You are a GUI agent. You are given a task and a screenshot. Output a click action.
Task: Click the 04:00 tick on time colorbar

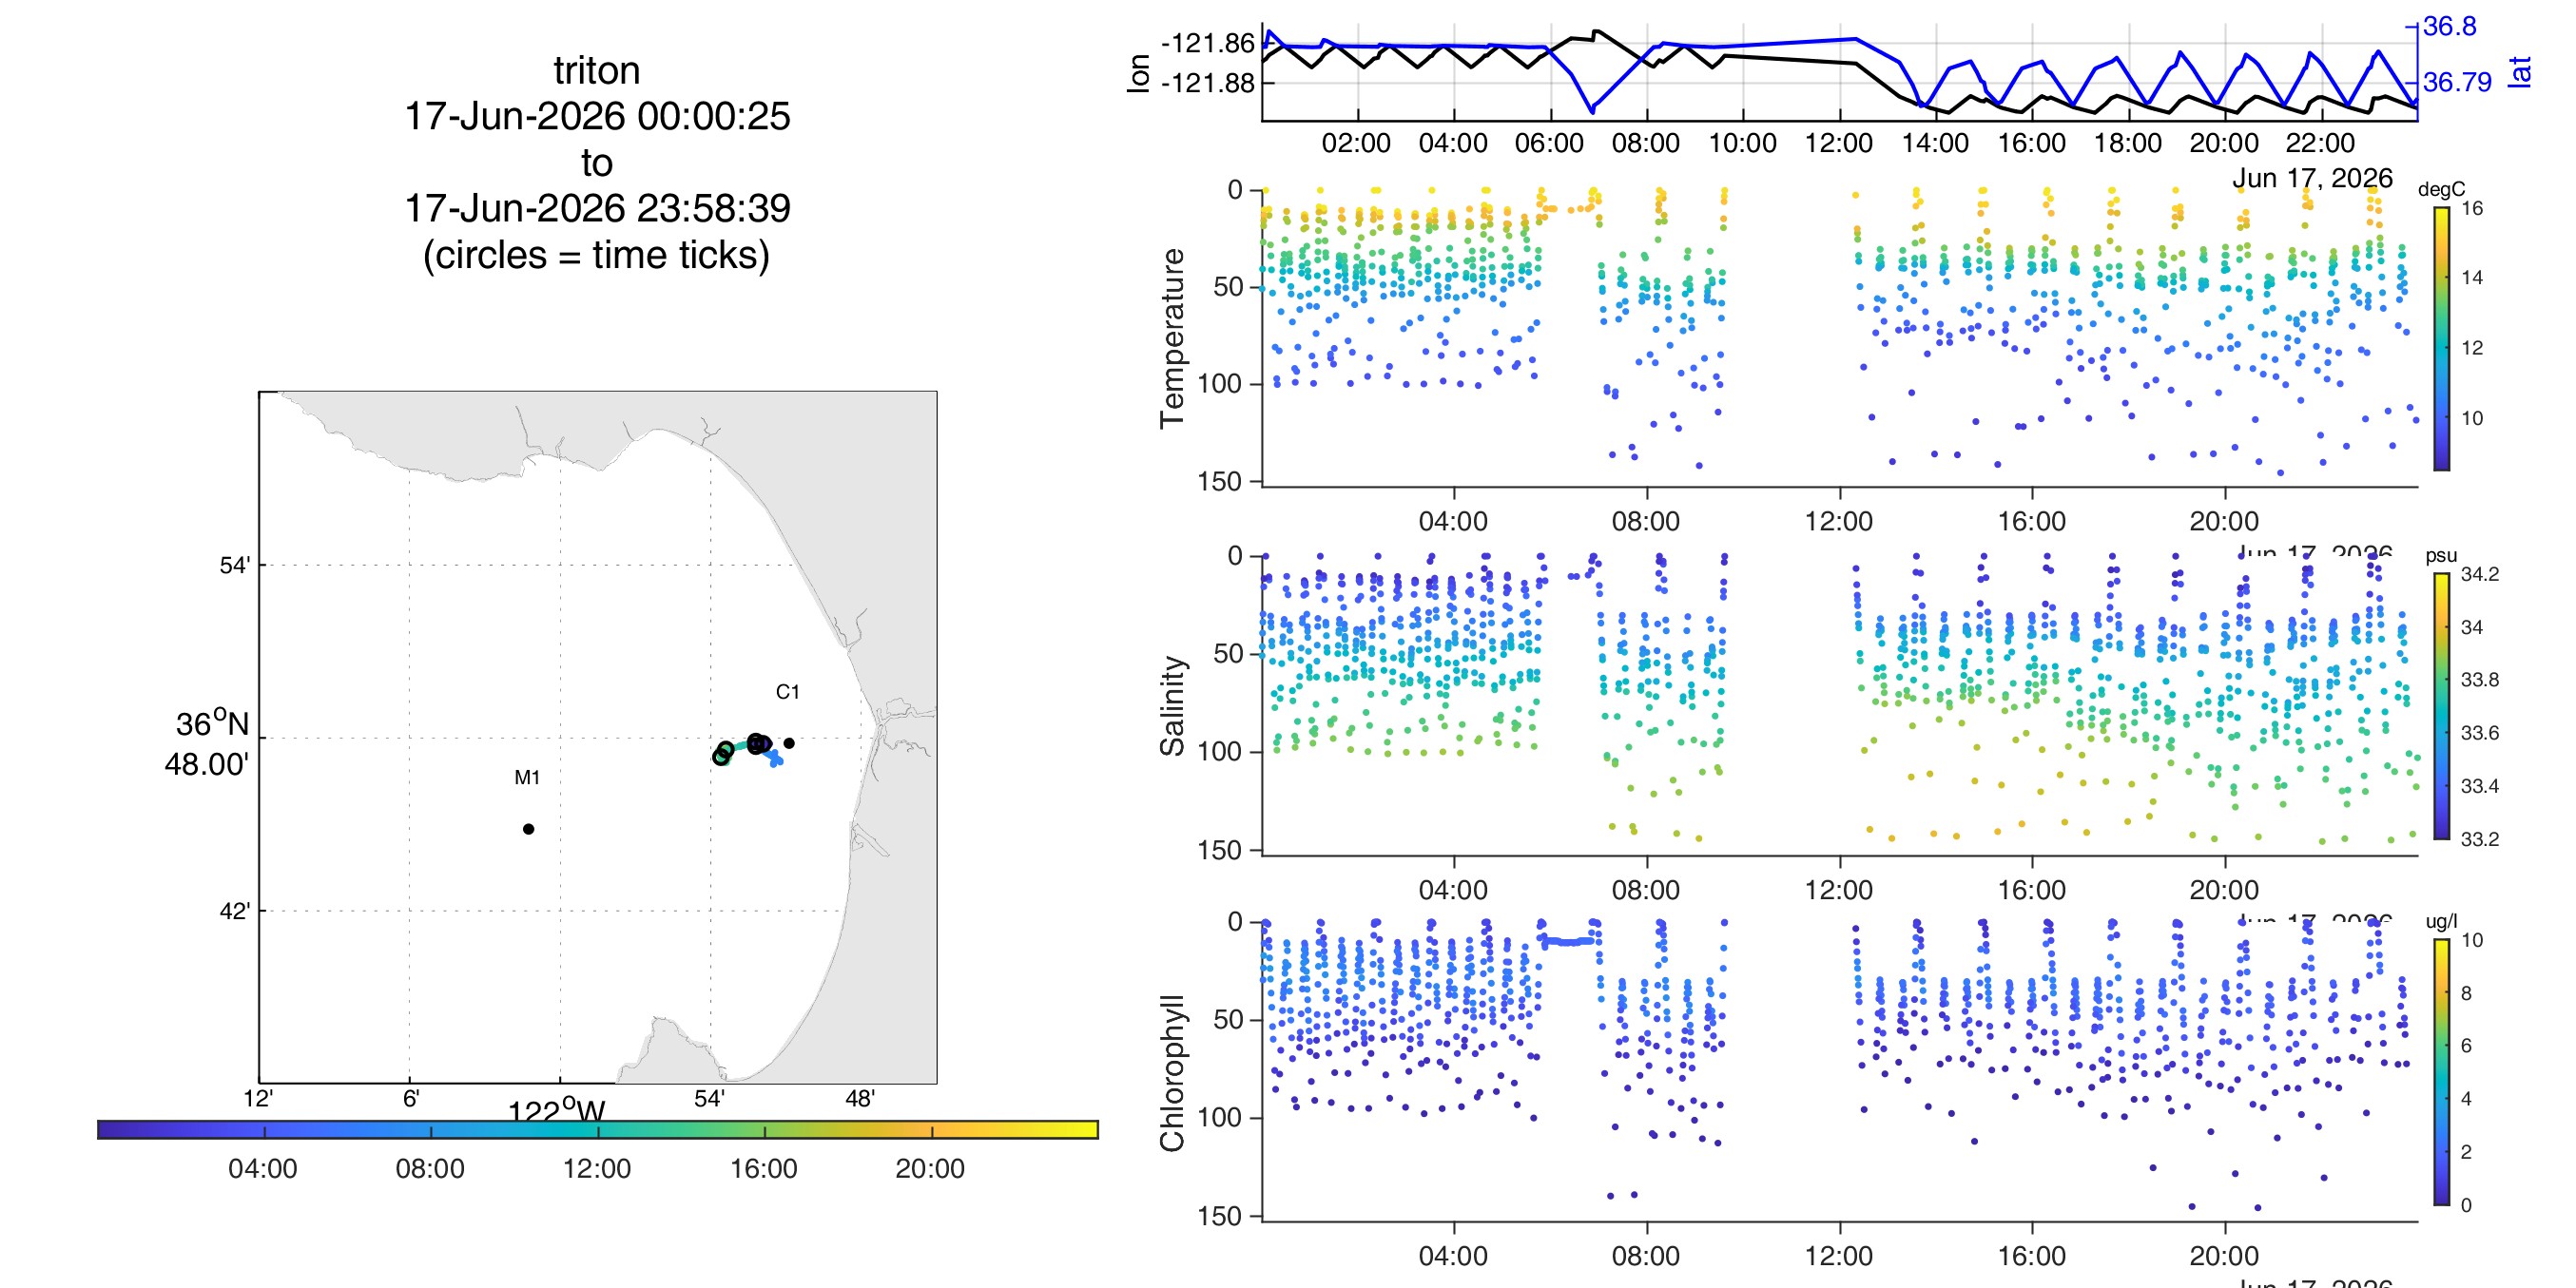(263, 1168)
